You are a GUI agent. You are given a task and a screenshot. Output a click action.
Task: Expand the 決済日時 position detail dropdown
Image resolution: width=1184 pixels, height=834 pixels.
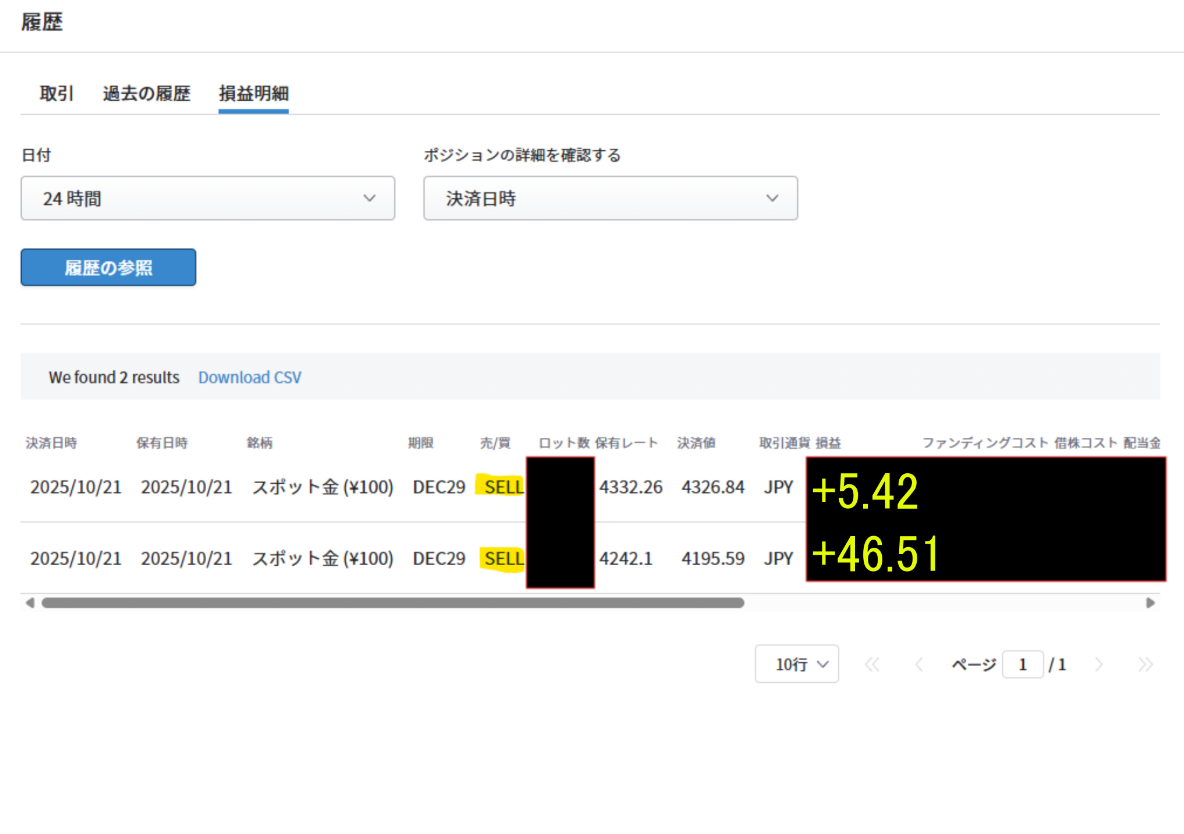coord(610,198)
